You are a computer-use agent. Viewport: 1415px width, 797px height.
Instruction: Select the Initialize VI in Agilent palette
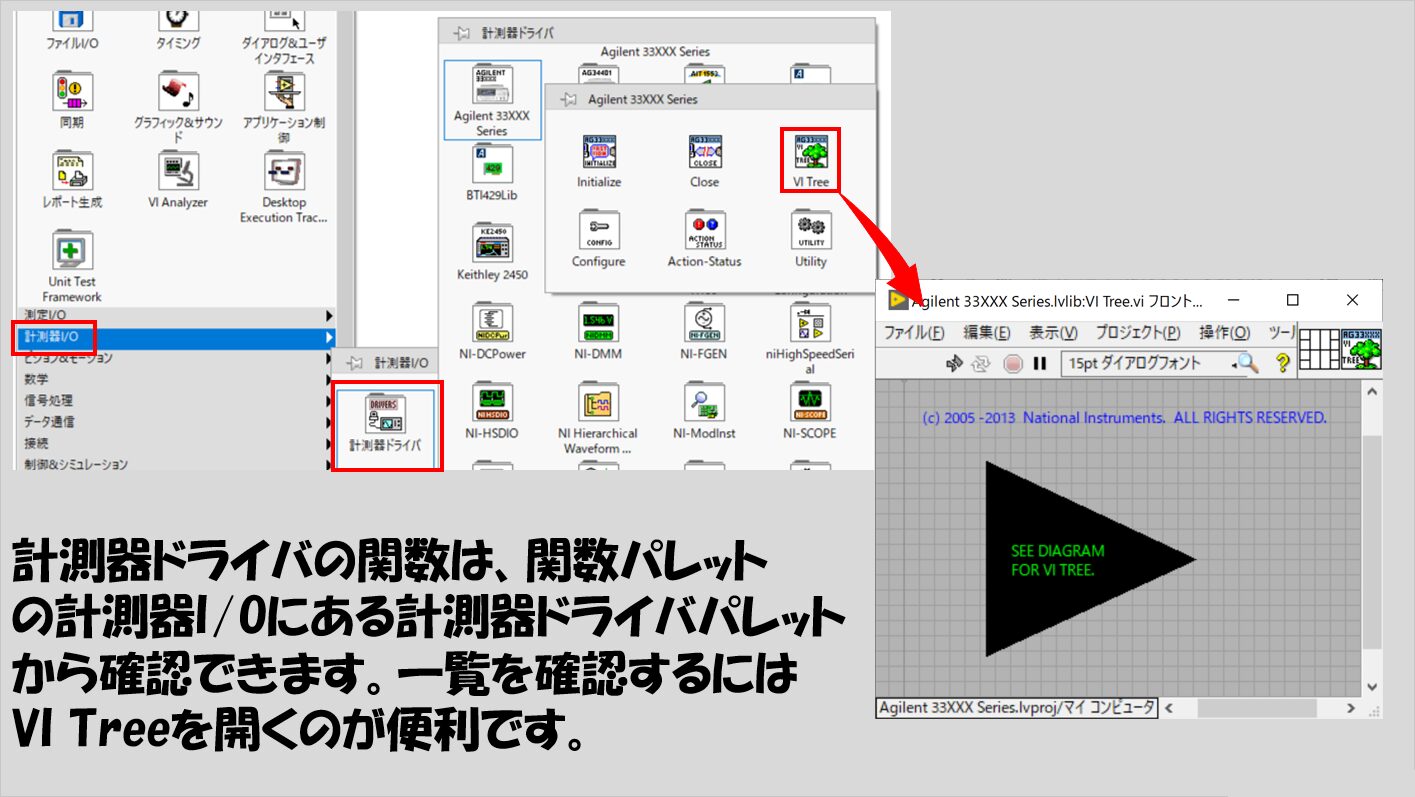(x=599, y=151)
